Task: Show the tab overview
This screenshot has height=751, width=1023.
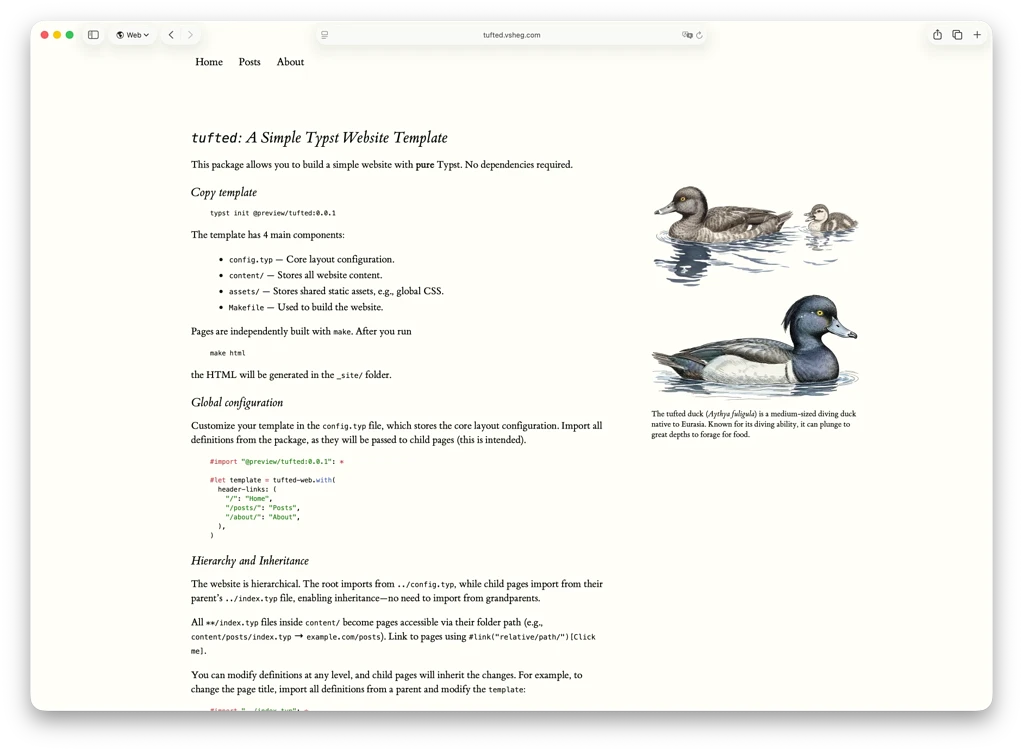Action: [x=957, y=35]
